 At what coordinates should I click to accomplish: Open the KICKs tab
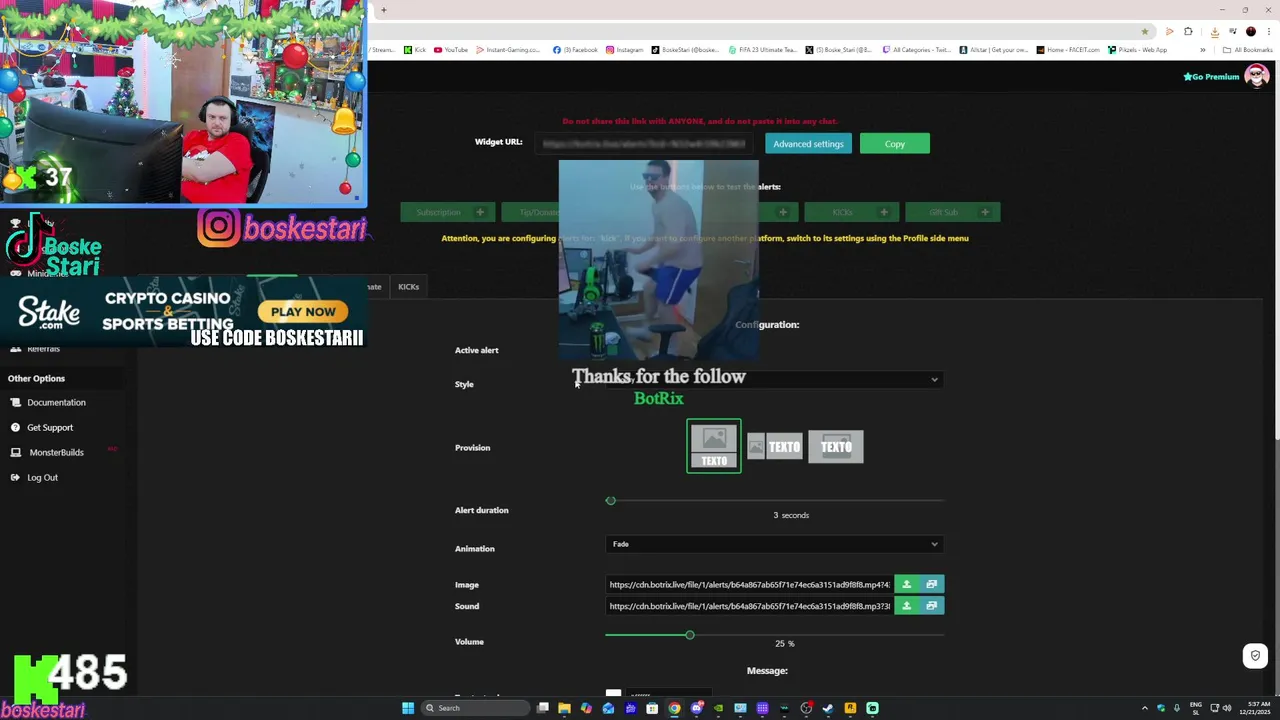click(408, 287)
